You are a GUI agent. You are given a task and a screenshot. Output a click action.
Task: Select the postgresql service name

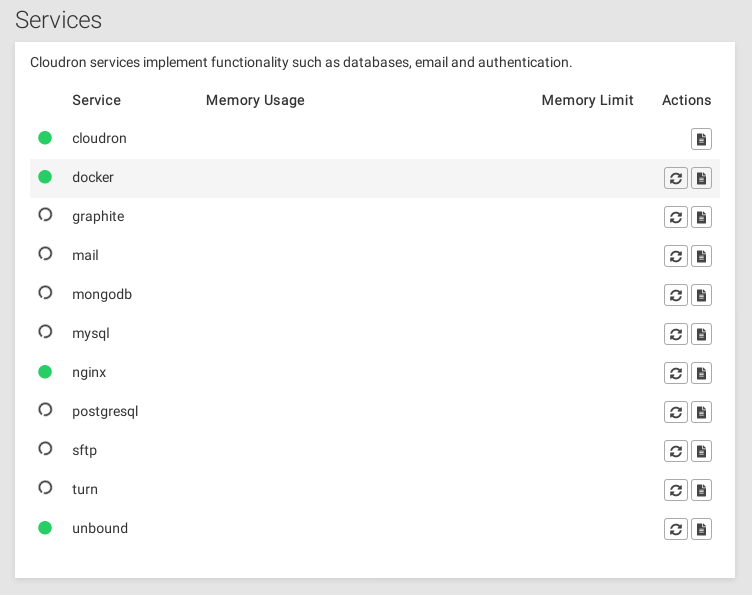pos(105,412)
